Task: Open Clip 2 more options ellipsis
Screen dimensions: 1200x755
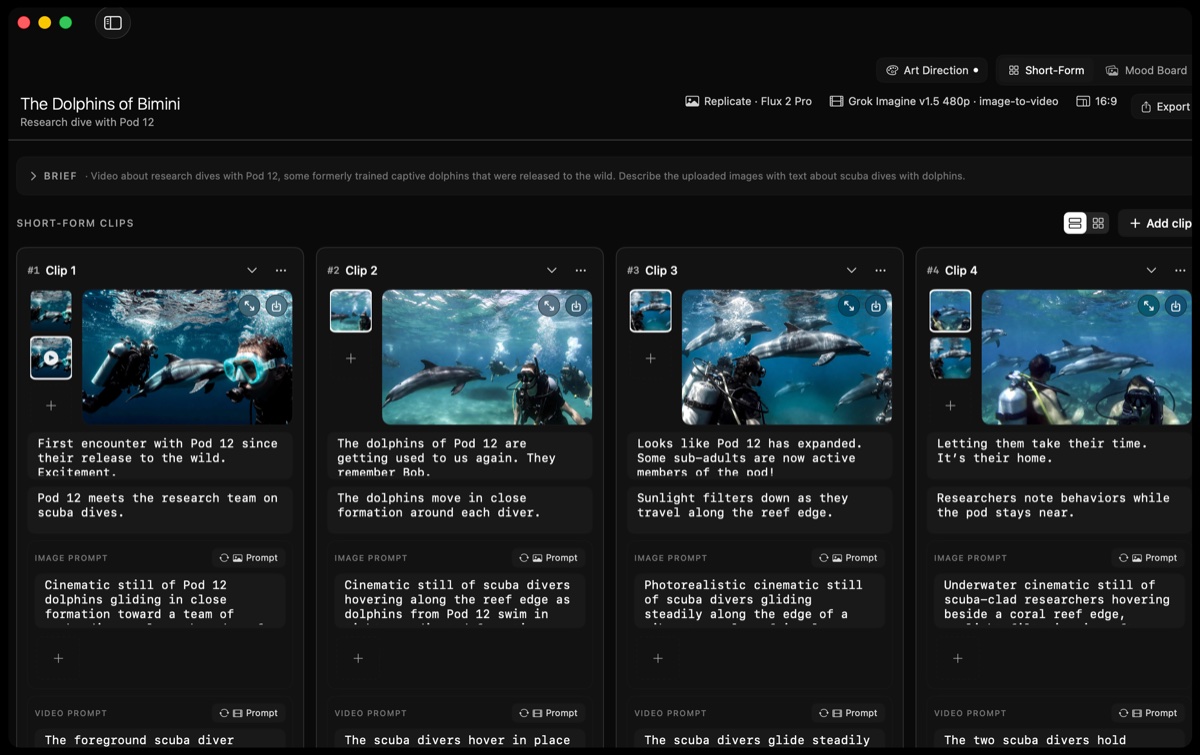Action: tap(581, 271)
